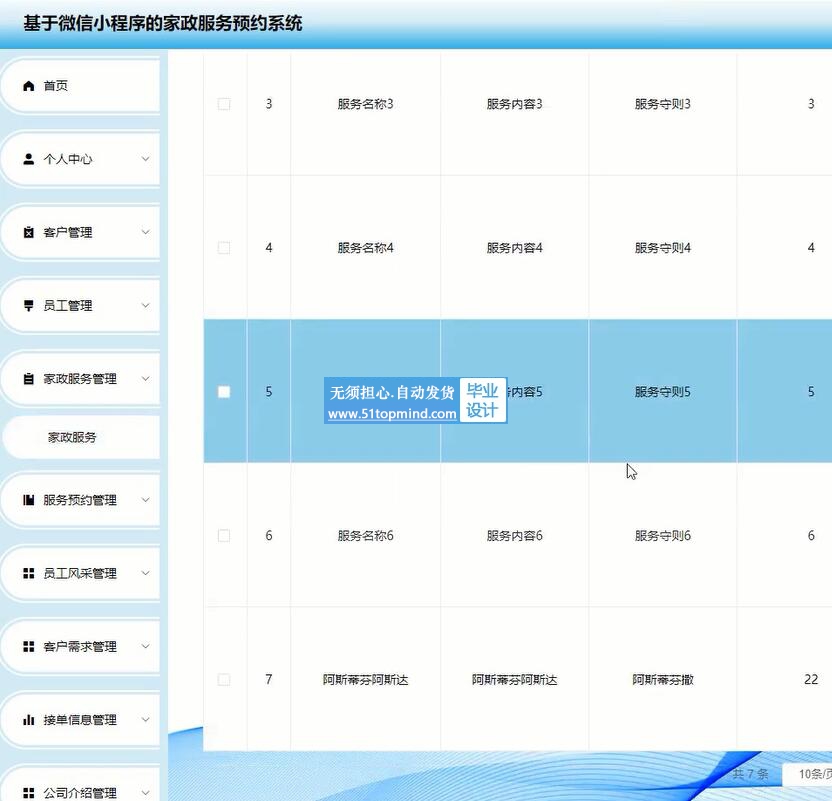Click the bar chart icon for 接单信息管理
Image resolution: width=832 pixels, height=801 pixels.
(29, 720)
